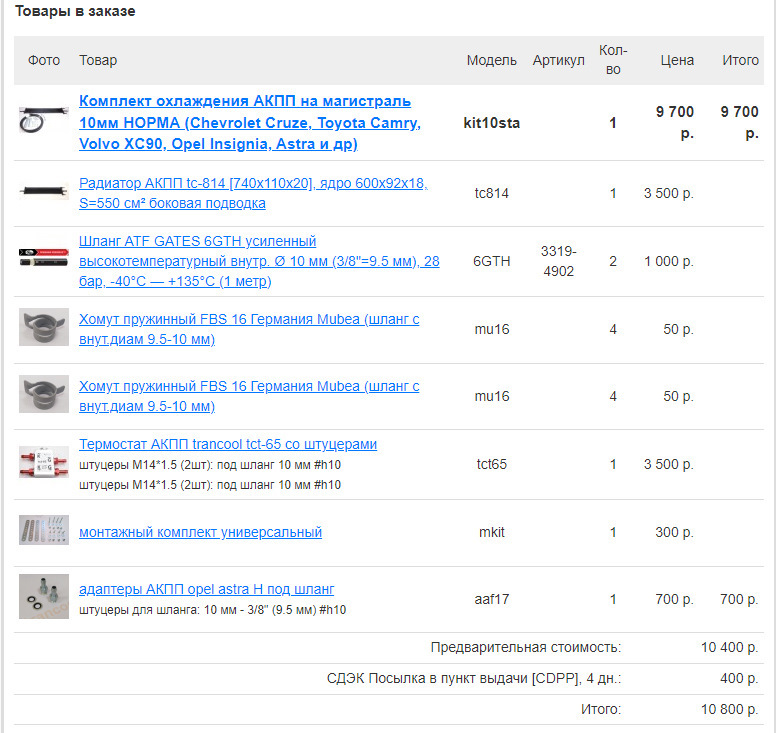The image size is (776, 733).
Task: Open the Радиатор АКПП tc-814 link
Action: point(253,193)
